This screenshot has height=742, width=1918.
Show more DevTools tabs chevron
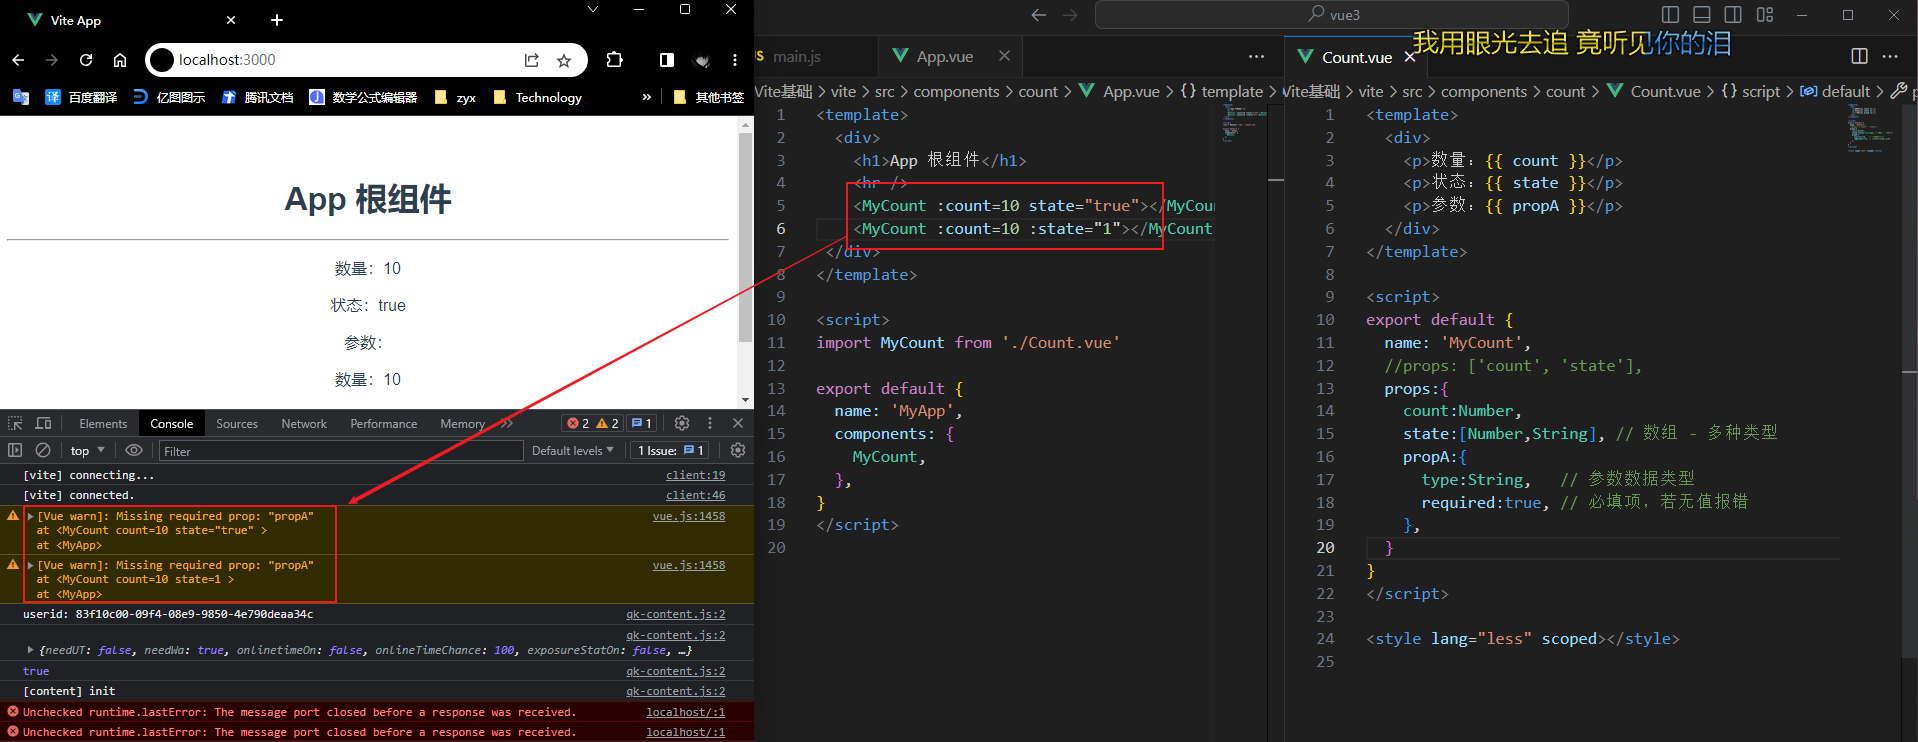point(507,423)
